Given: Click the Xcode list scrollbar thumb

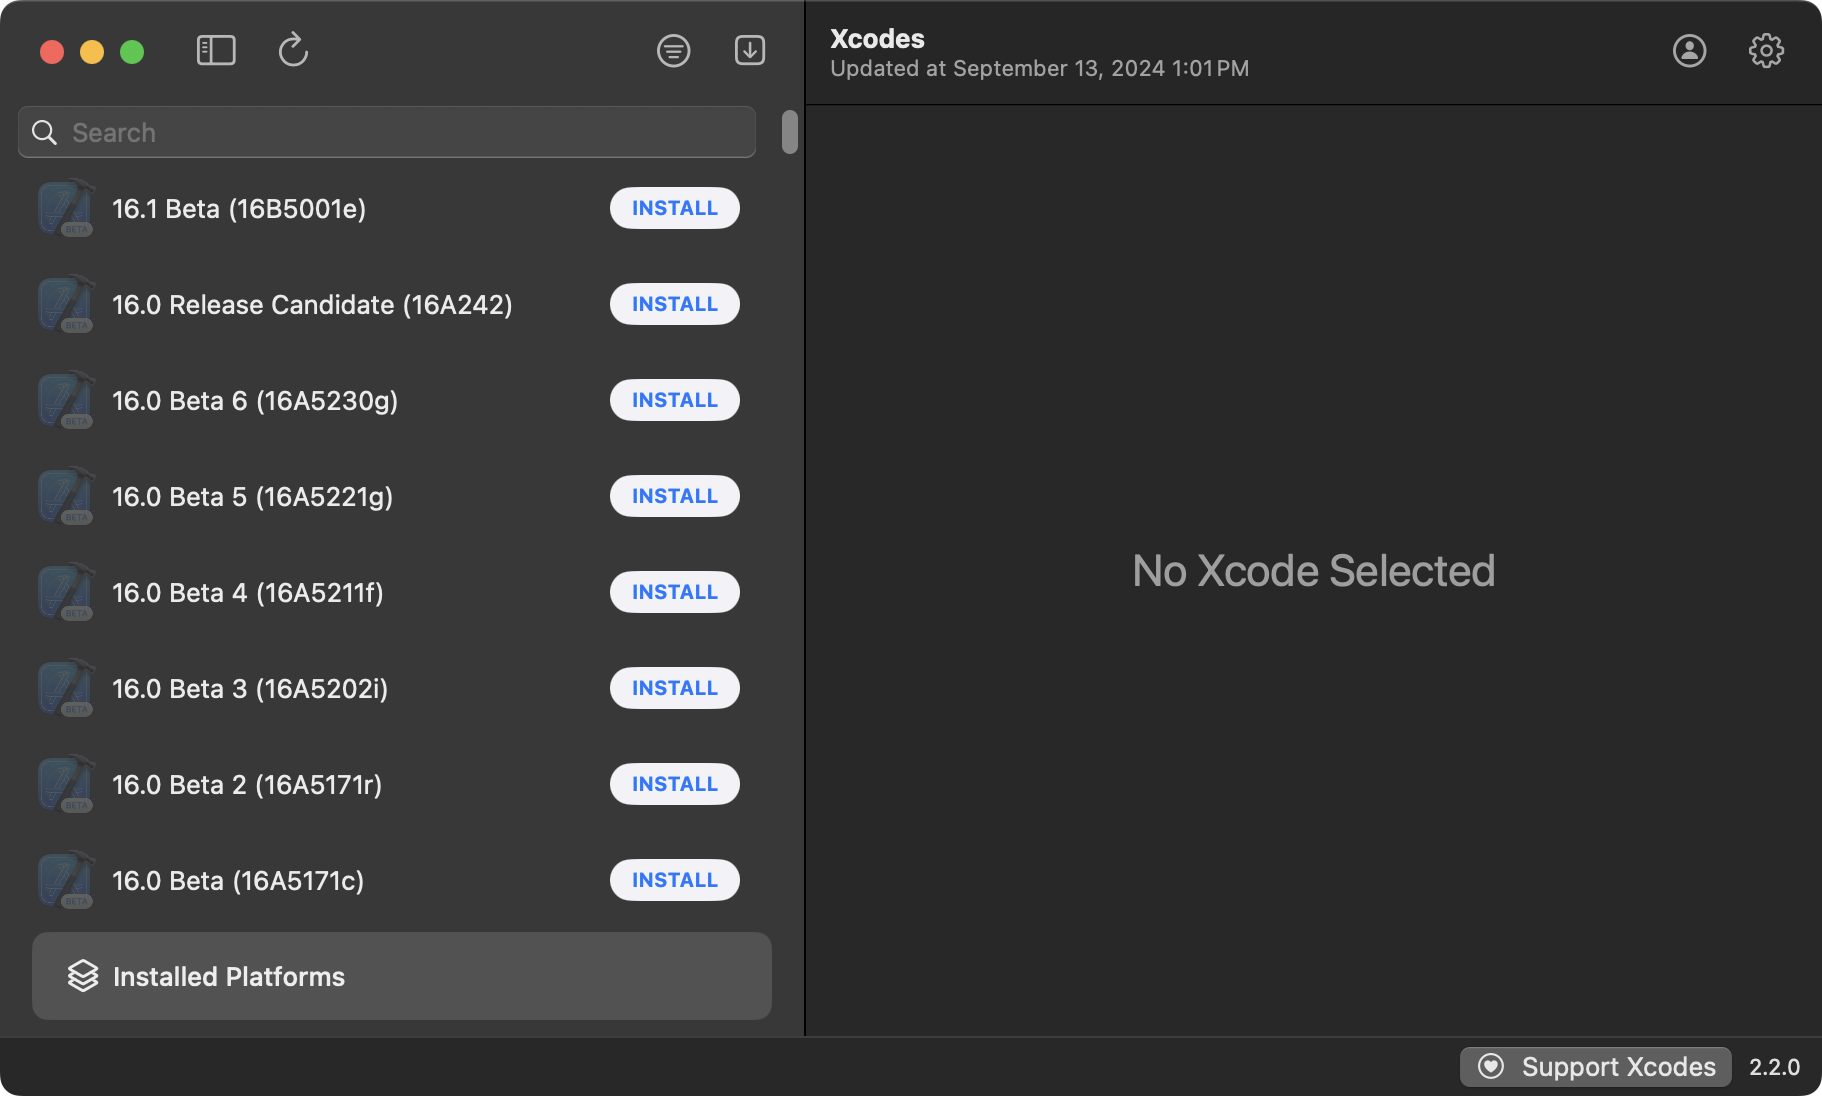Looking at the screenshot, I should click(790, 132).
